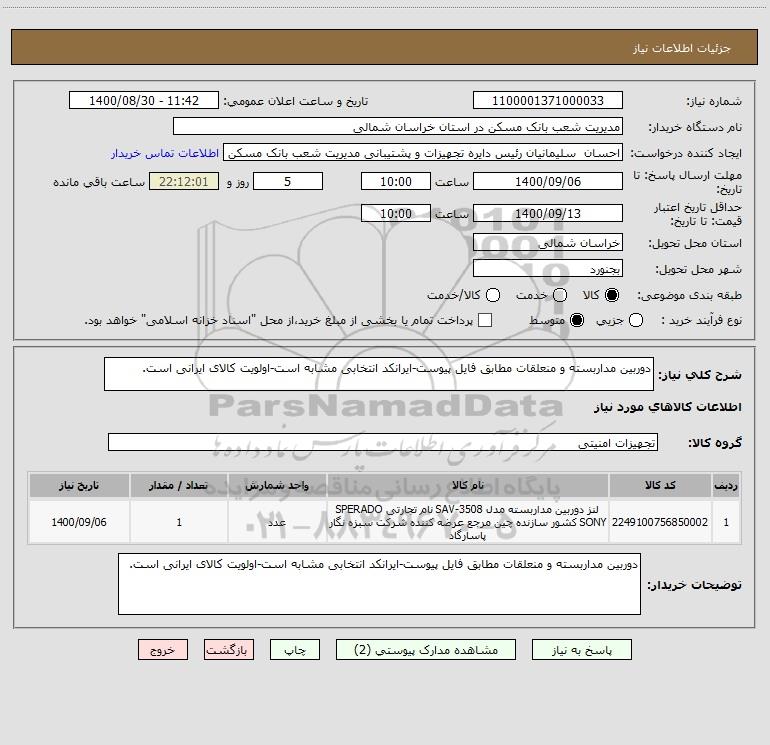Click the quantity cell showing 1
Image resolution: width=770 pixels, height=745 pixels.
click(x=179, y=522)
